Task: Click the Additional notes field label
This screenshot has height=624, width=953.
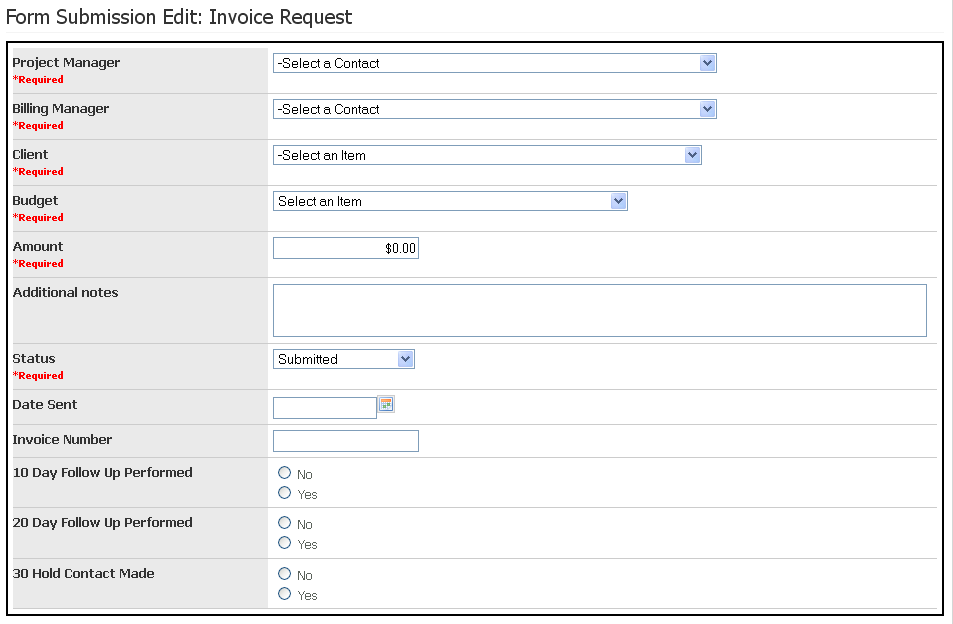Action: pyautogui.click(x=65, y=293)
